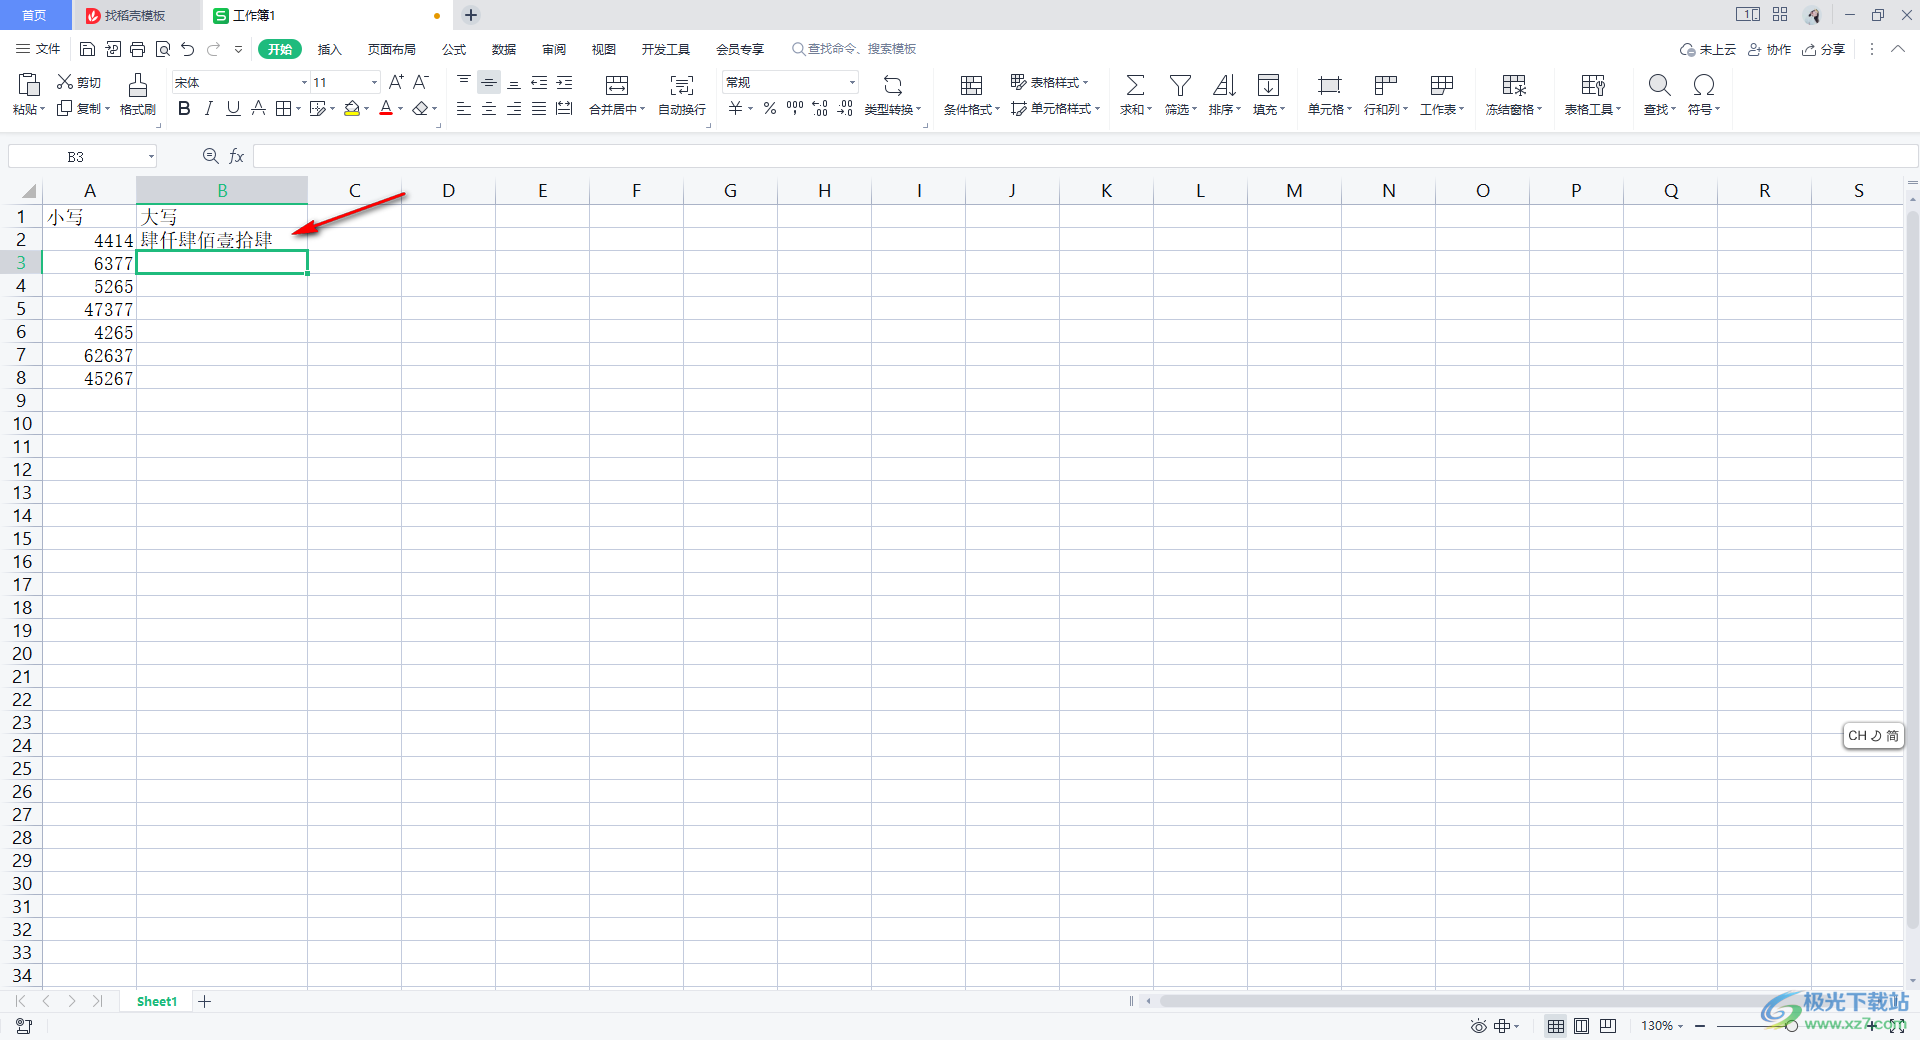Open the Review (审阅) tab

coord(554,49)
